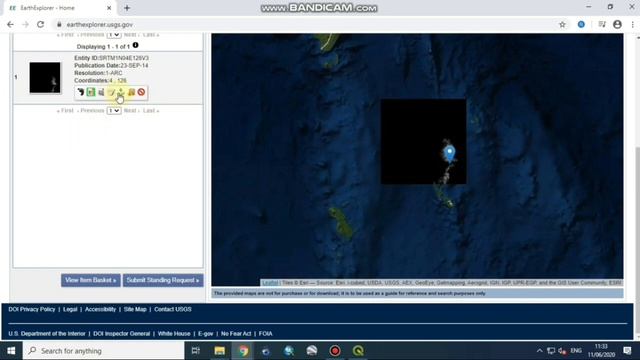640x360 pixels.
Task: Open Site Map footer link
Action: coord(135,309)
